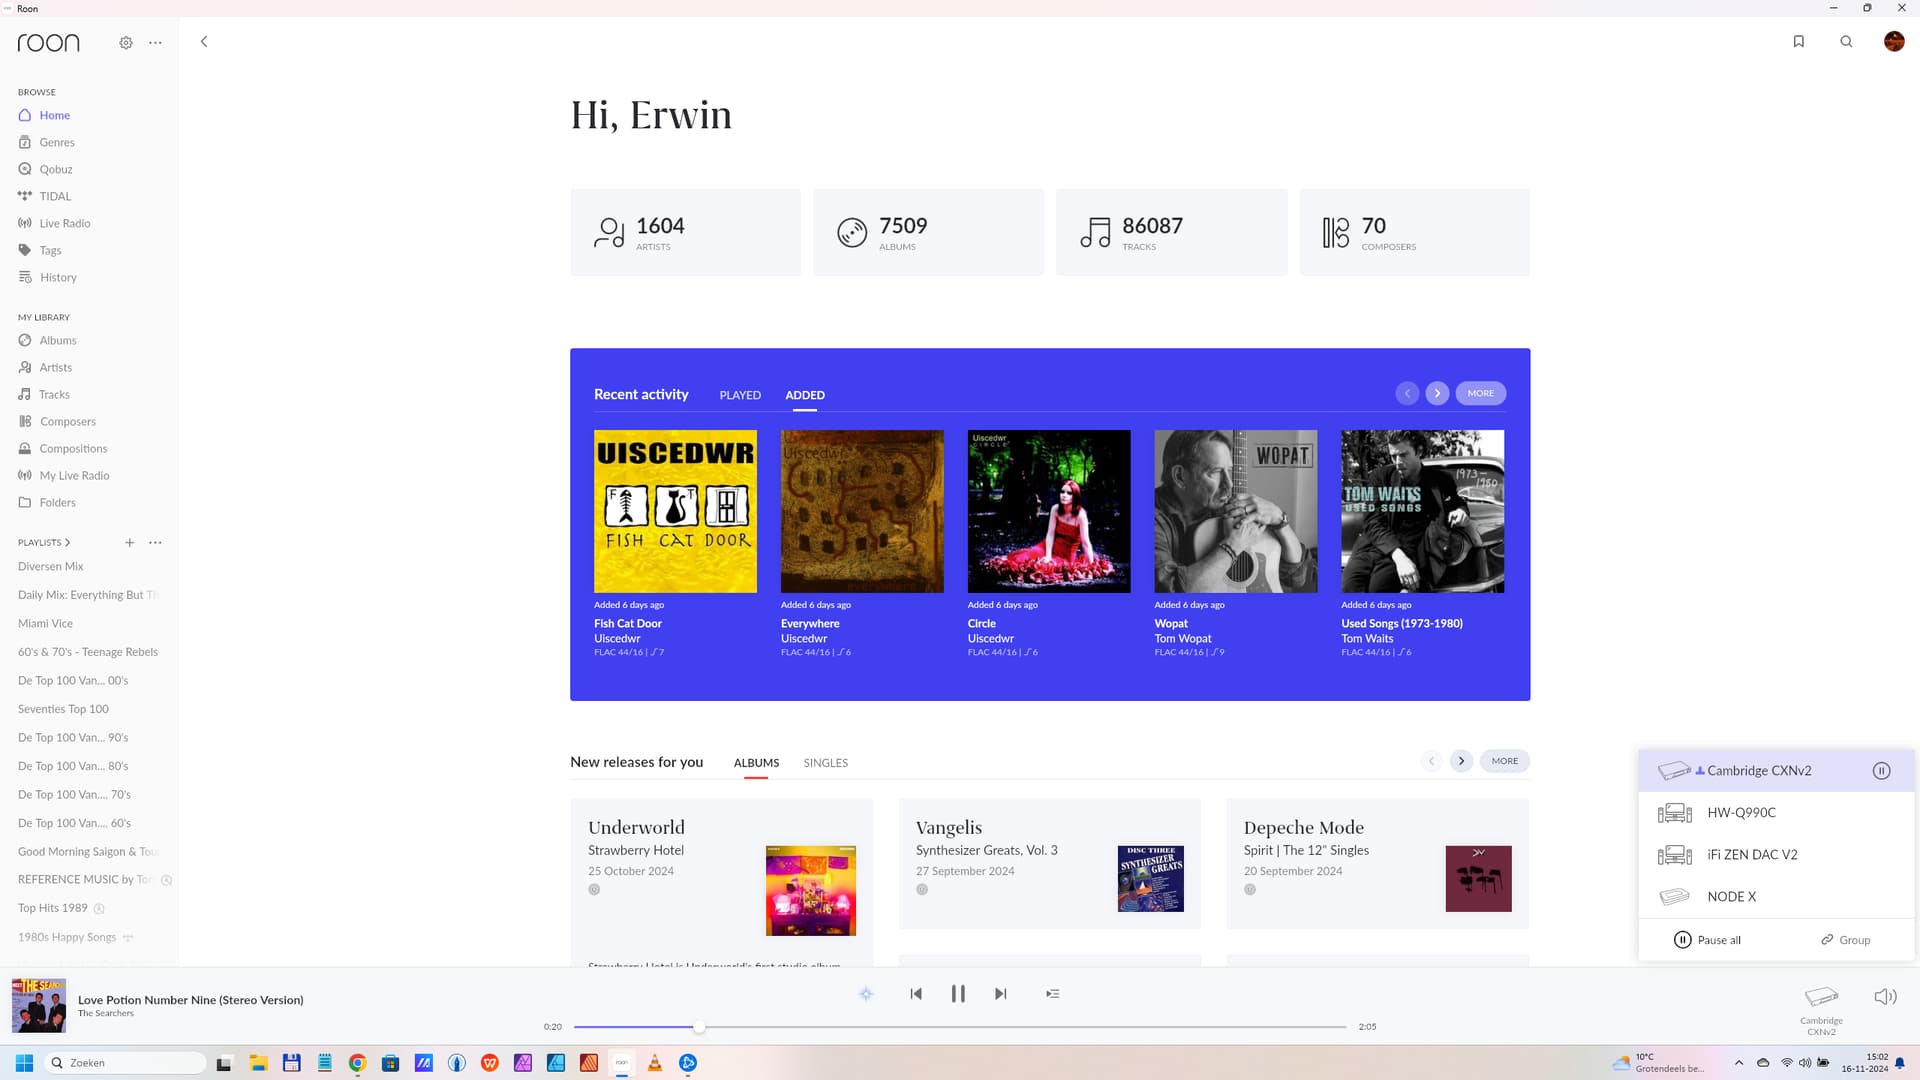The width and height of the screenshot is (1920, 1080).
Task: Expand the Playlists section chevron
Action: click(x=67, y=543)
